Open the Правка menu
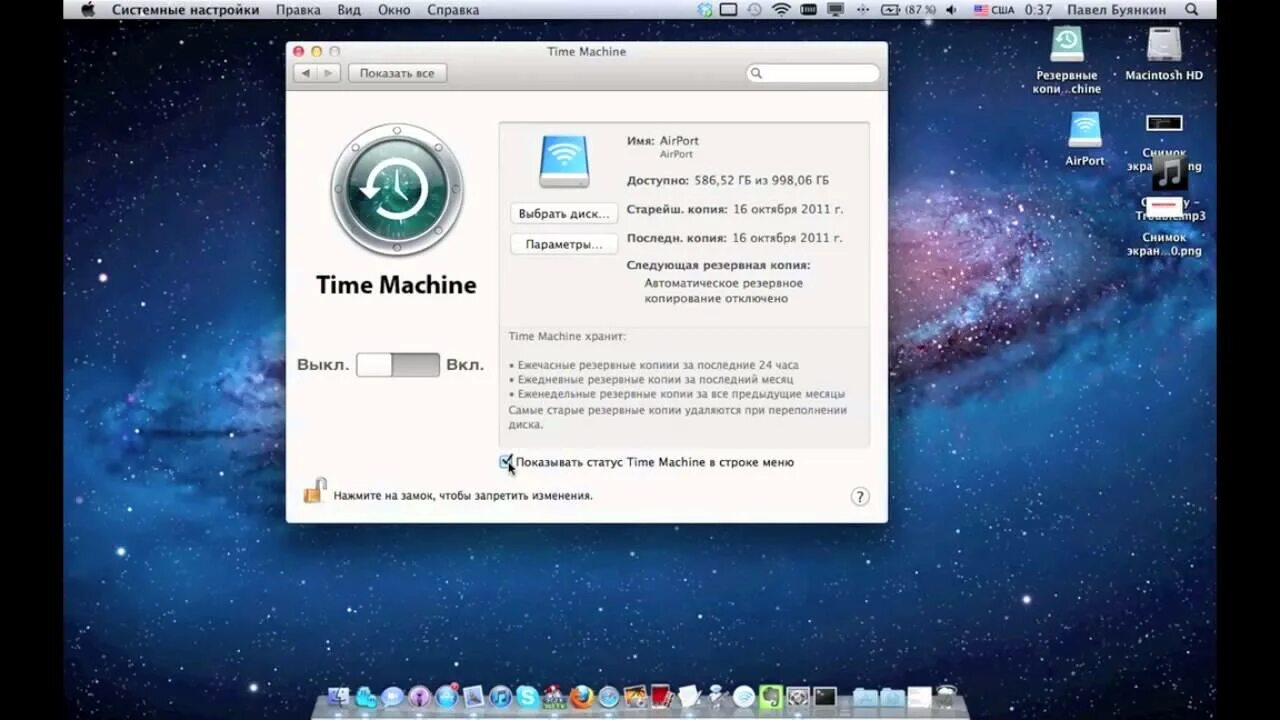 pyautogui.click(x=298, y=9)
